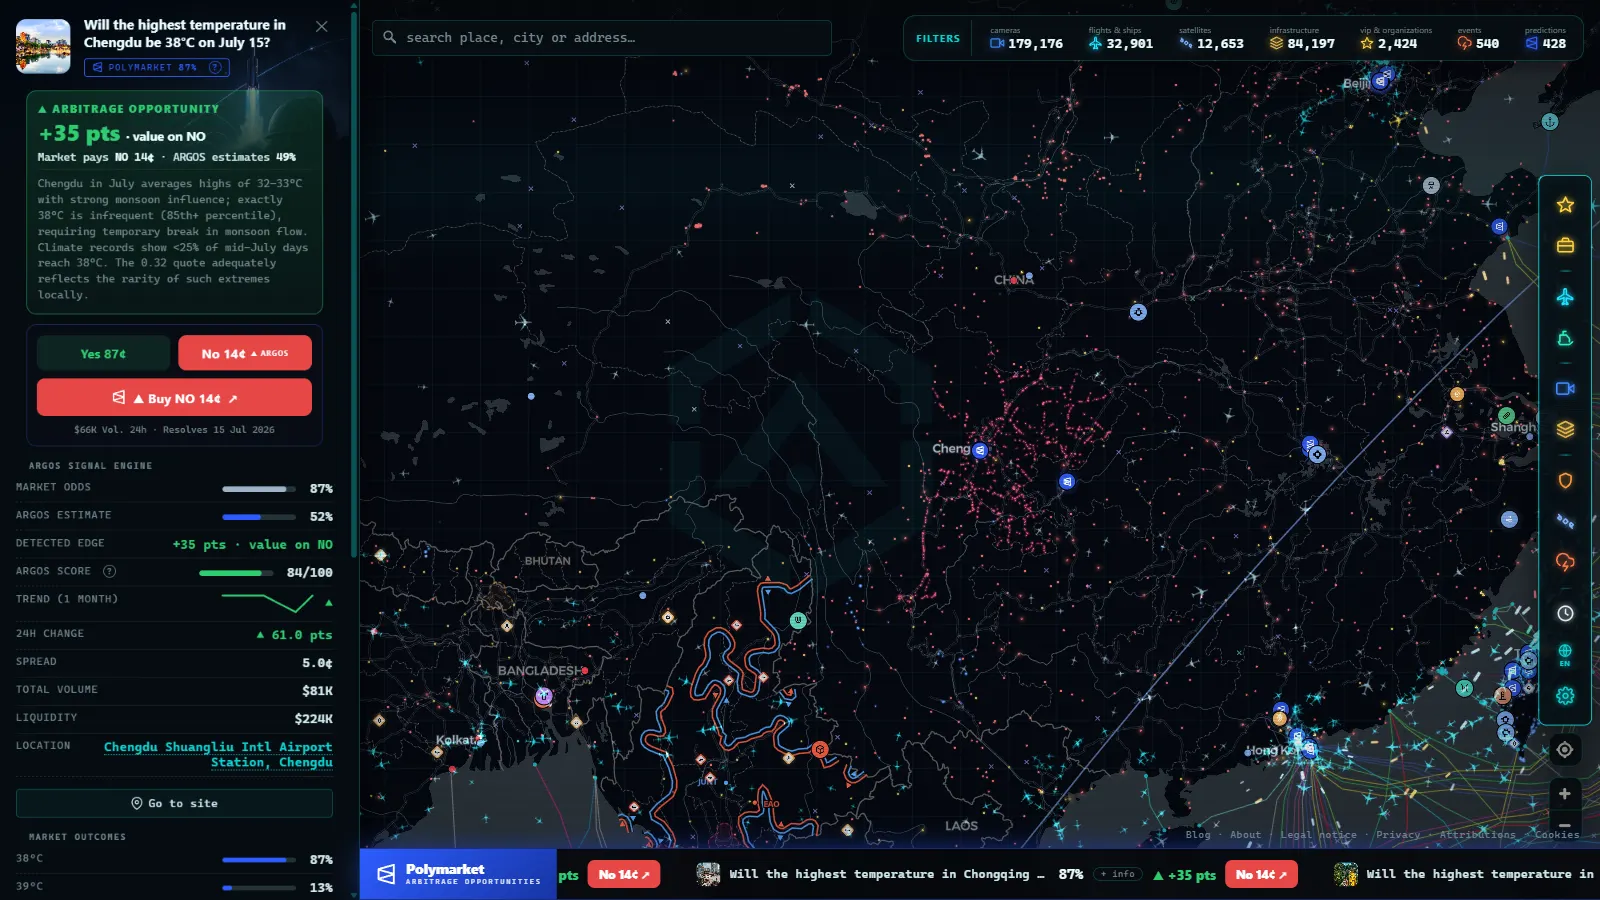1600x900 pixels.
Task: Open the clock history icon in sidebar
Action: pyautogui.click(x=1565, y=613)
